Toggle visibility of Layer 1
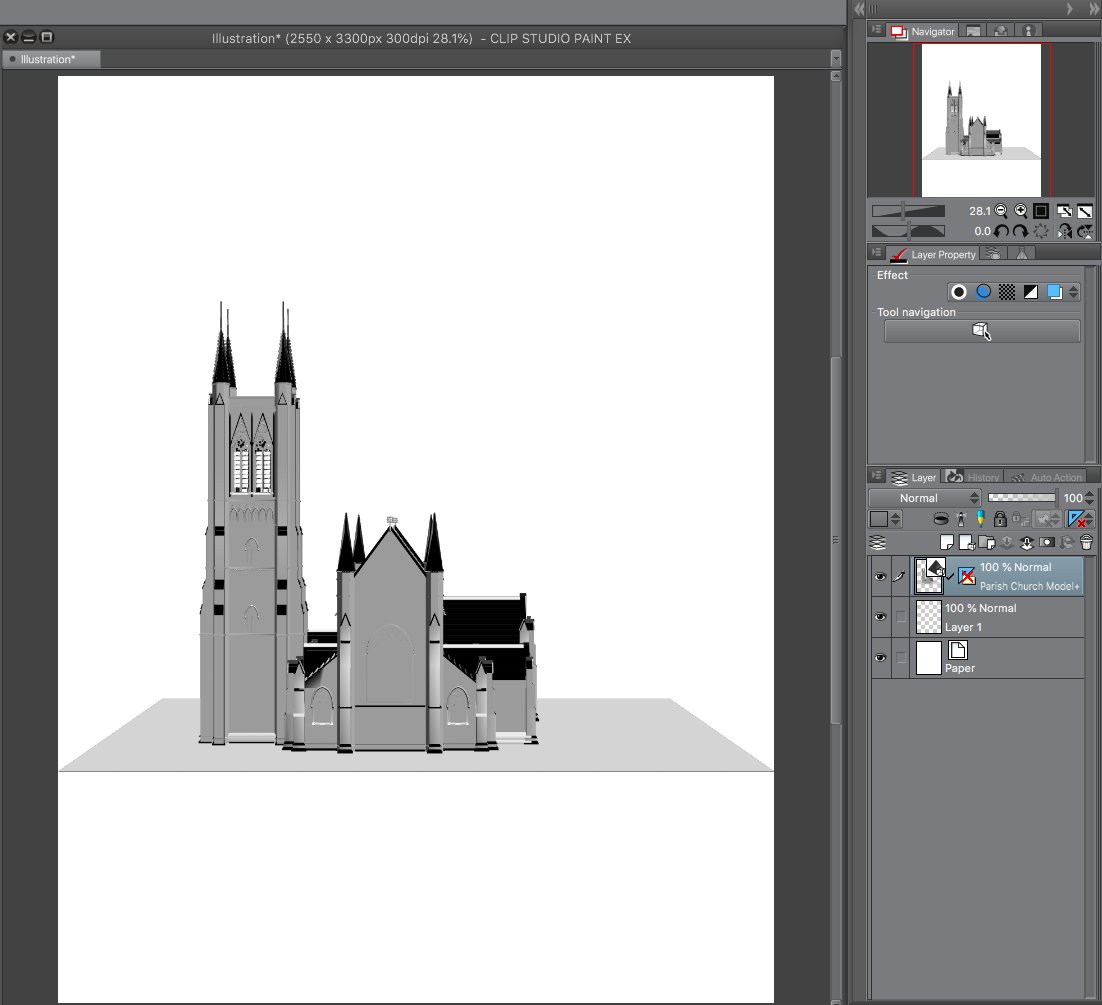 click(880, 618)
